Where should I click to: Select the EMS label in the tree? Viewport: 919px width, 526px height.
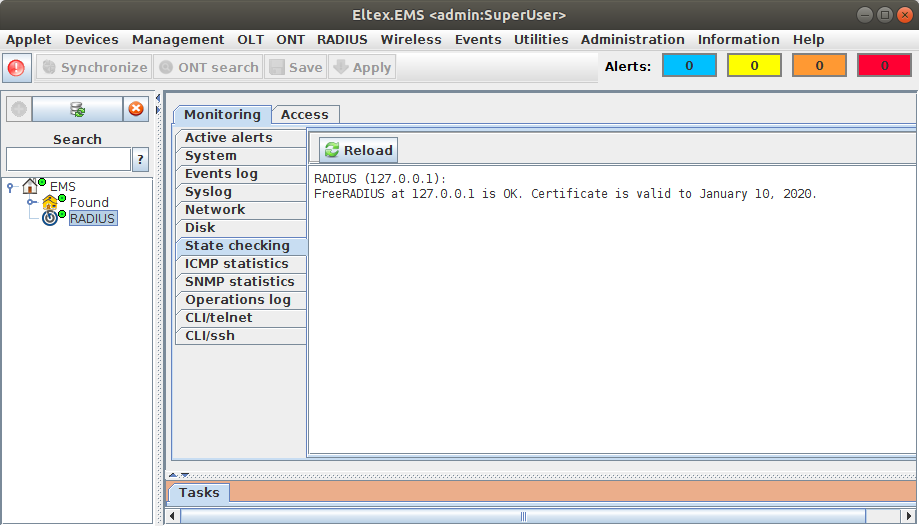[x=63, y=186]
